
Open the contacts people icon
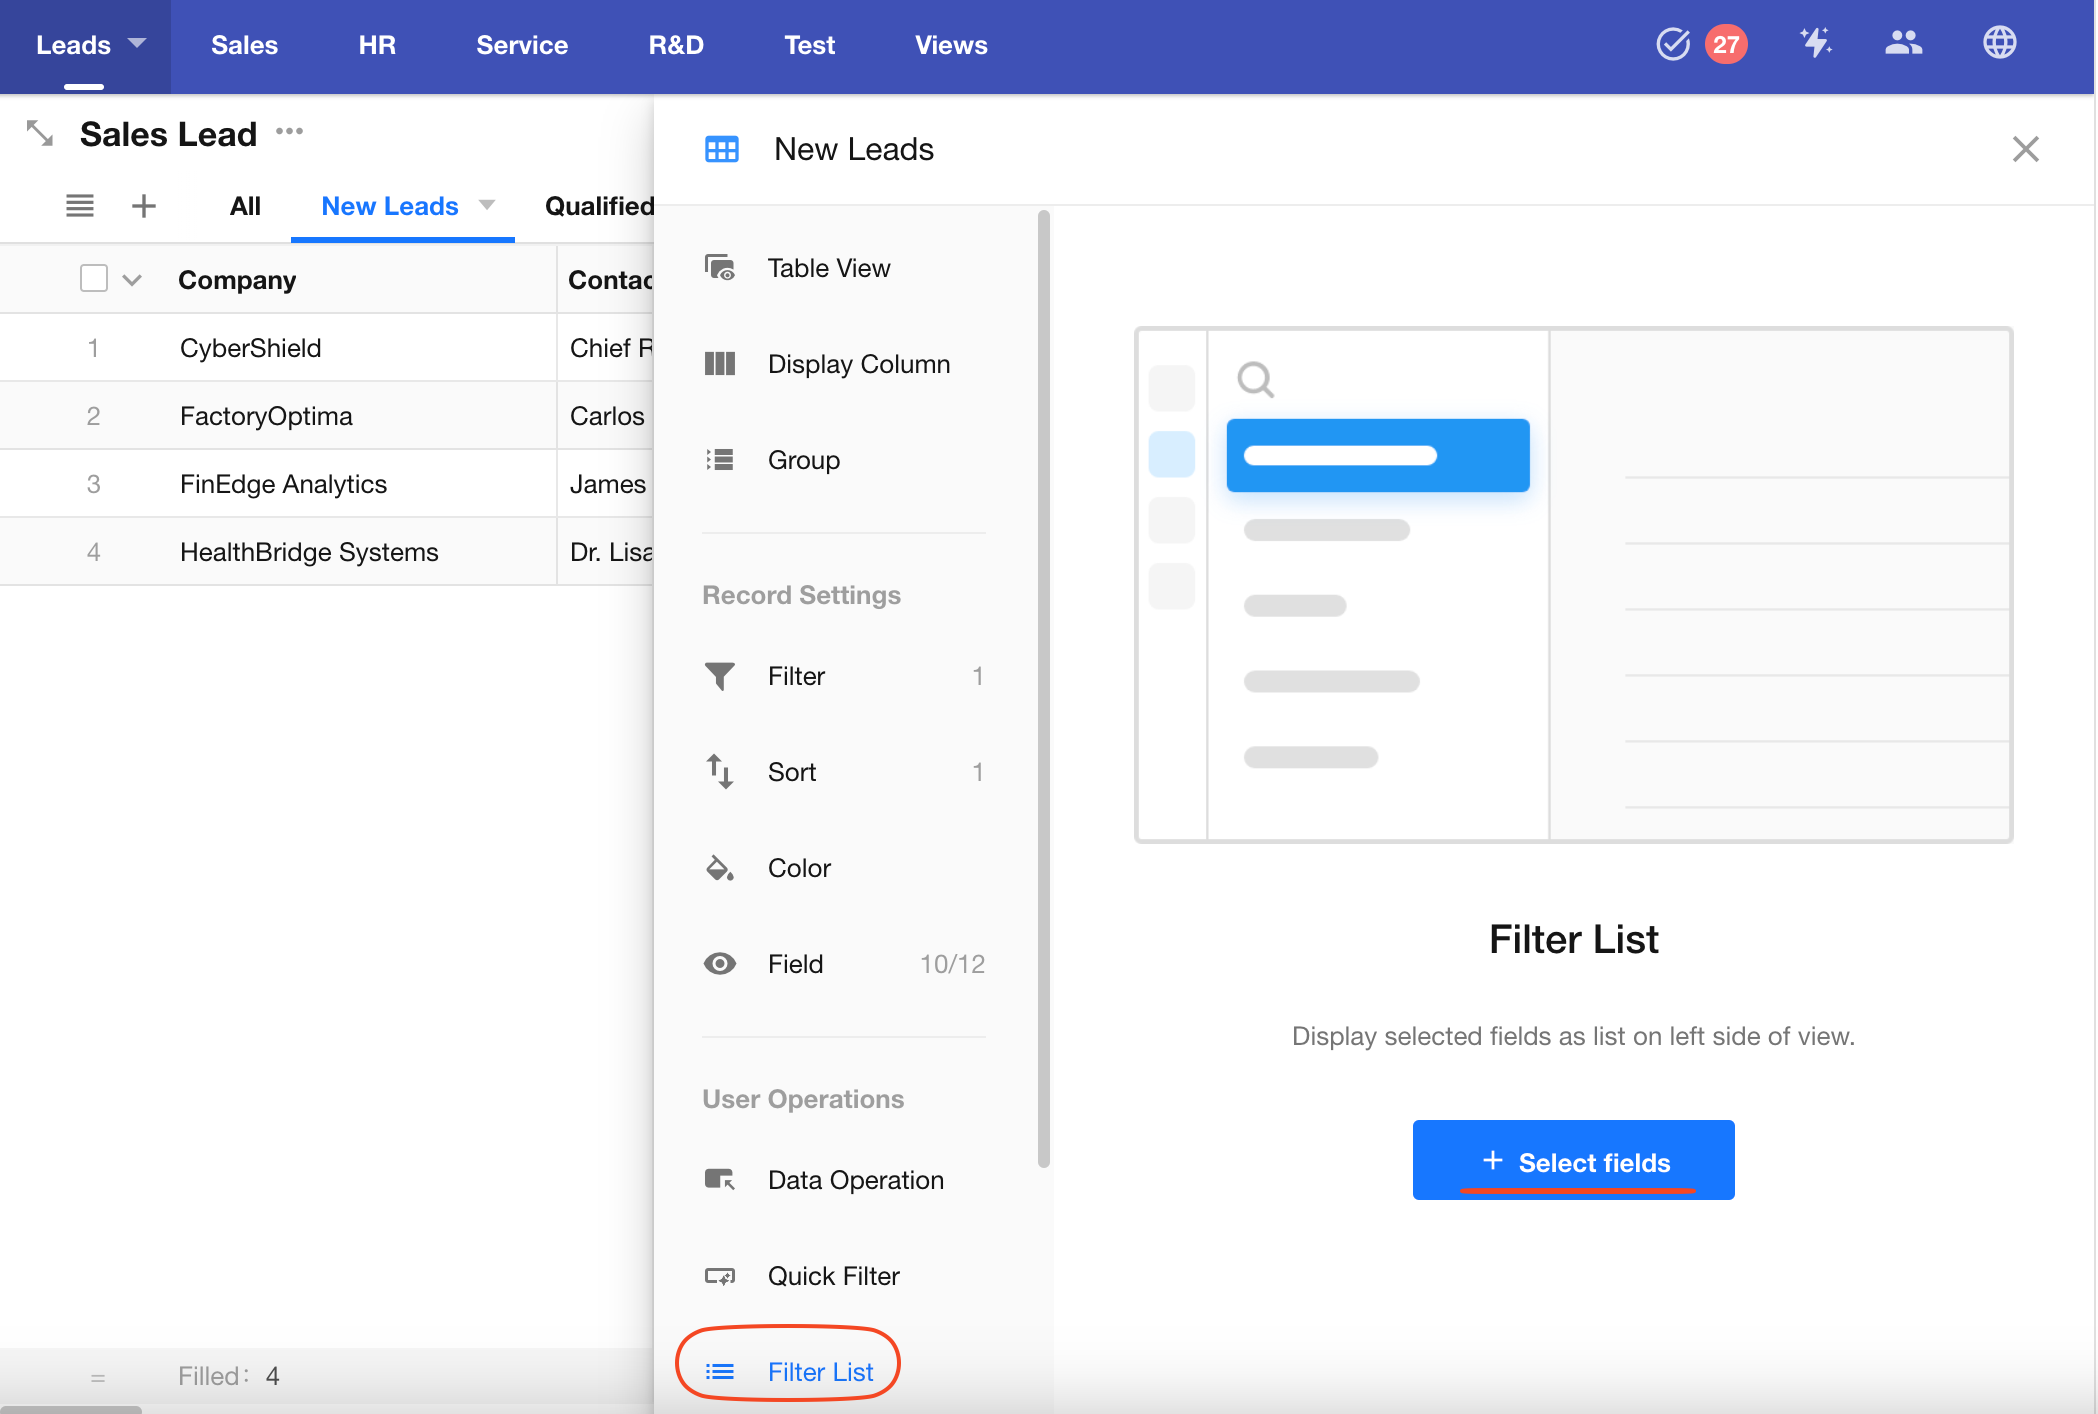click(x=1903, y=43)
